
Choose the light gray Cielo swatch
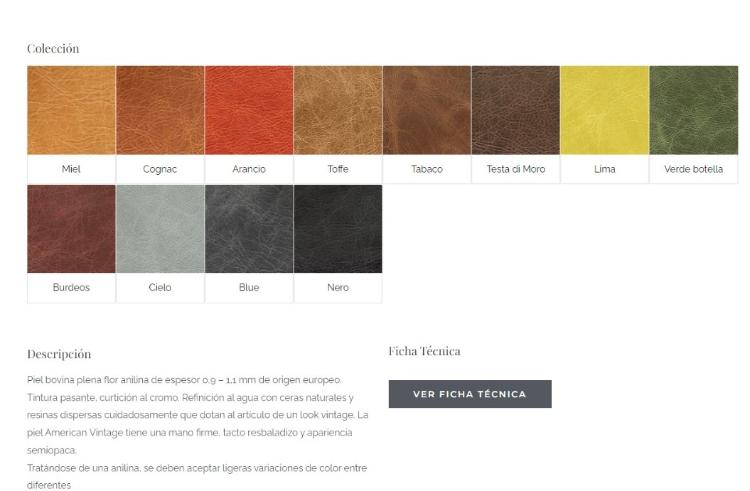point(160,229)
